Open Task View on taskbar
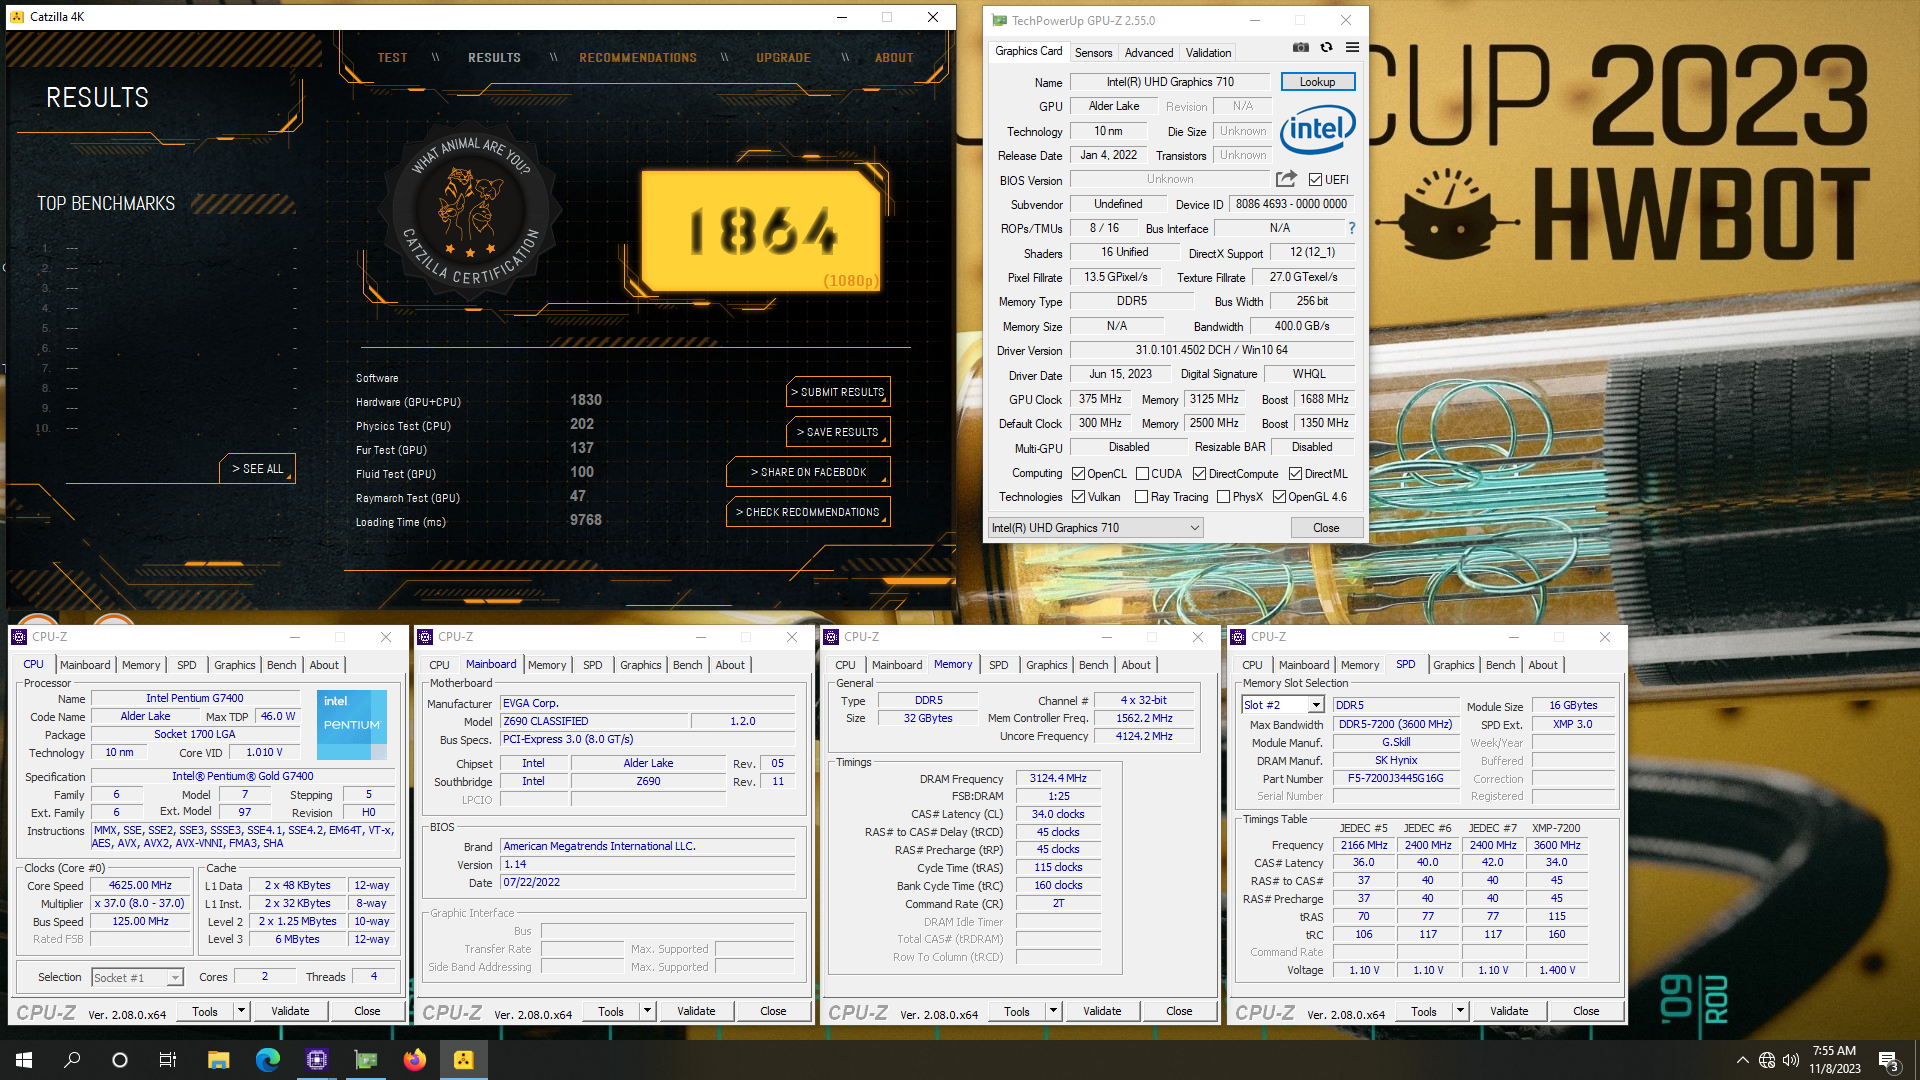Screen dimensions: 1920x1080 click(168, 1060)
